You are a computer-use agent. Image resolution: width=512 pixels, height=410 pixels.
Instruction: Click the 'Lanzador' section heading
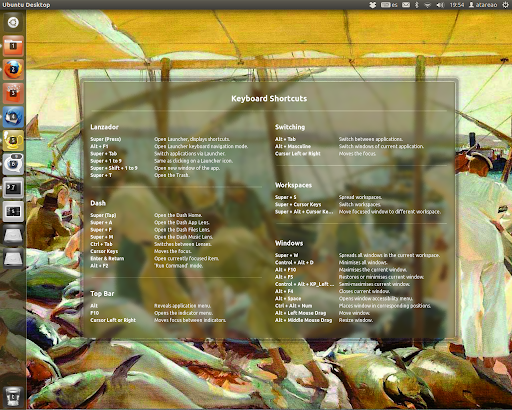tap(104, 127)
